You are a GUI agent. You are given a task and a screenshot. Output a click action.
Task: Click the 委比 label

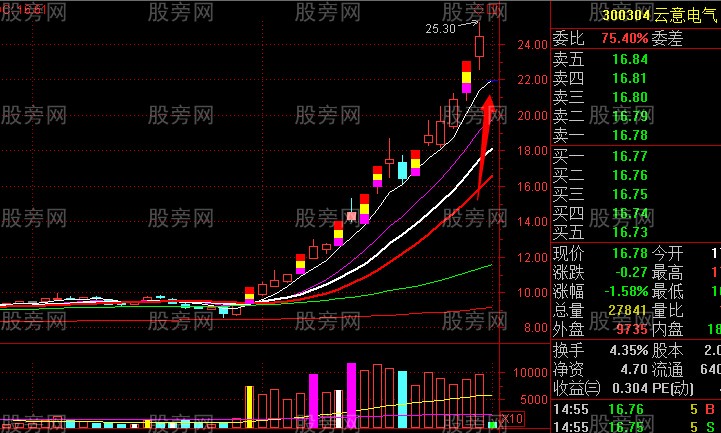point(568,39)
